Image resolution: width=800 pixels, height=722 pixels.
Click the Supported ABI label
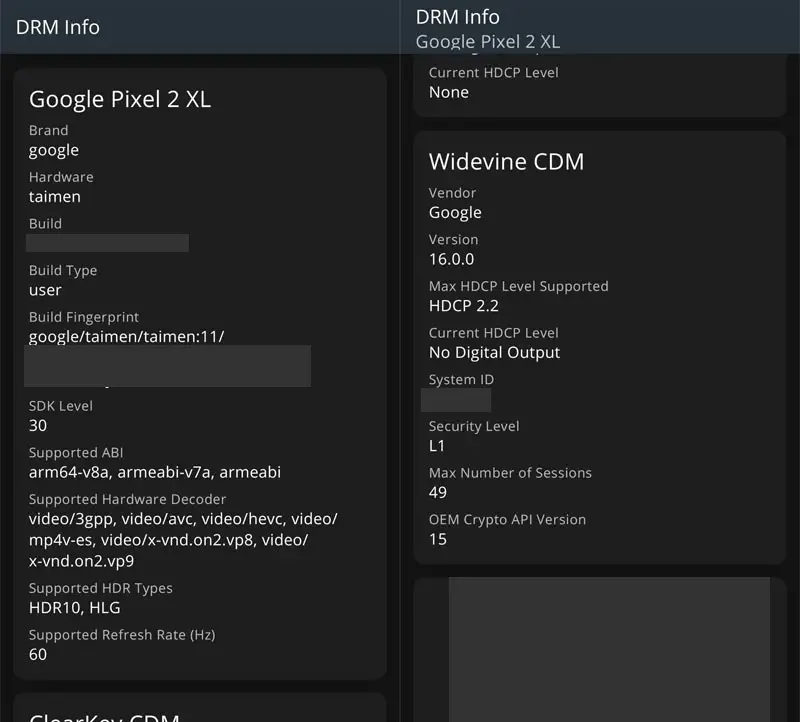click(x=76, y=453)
